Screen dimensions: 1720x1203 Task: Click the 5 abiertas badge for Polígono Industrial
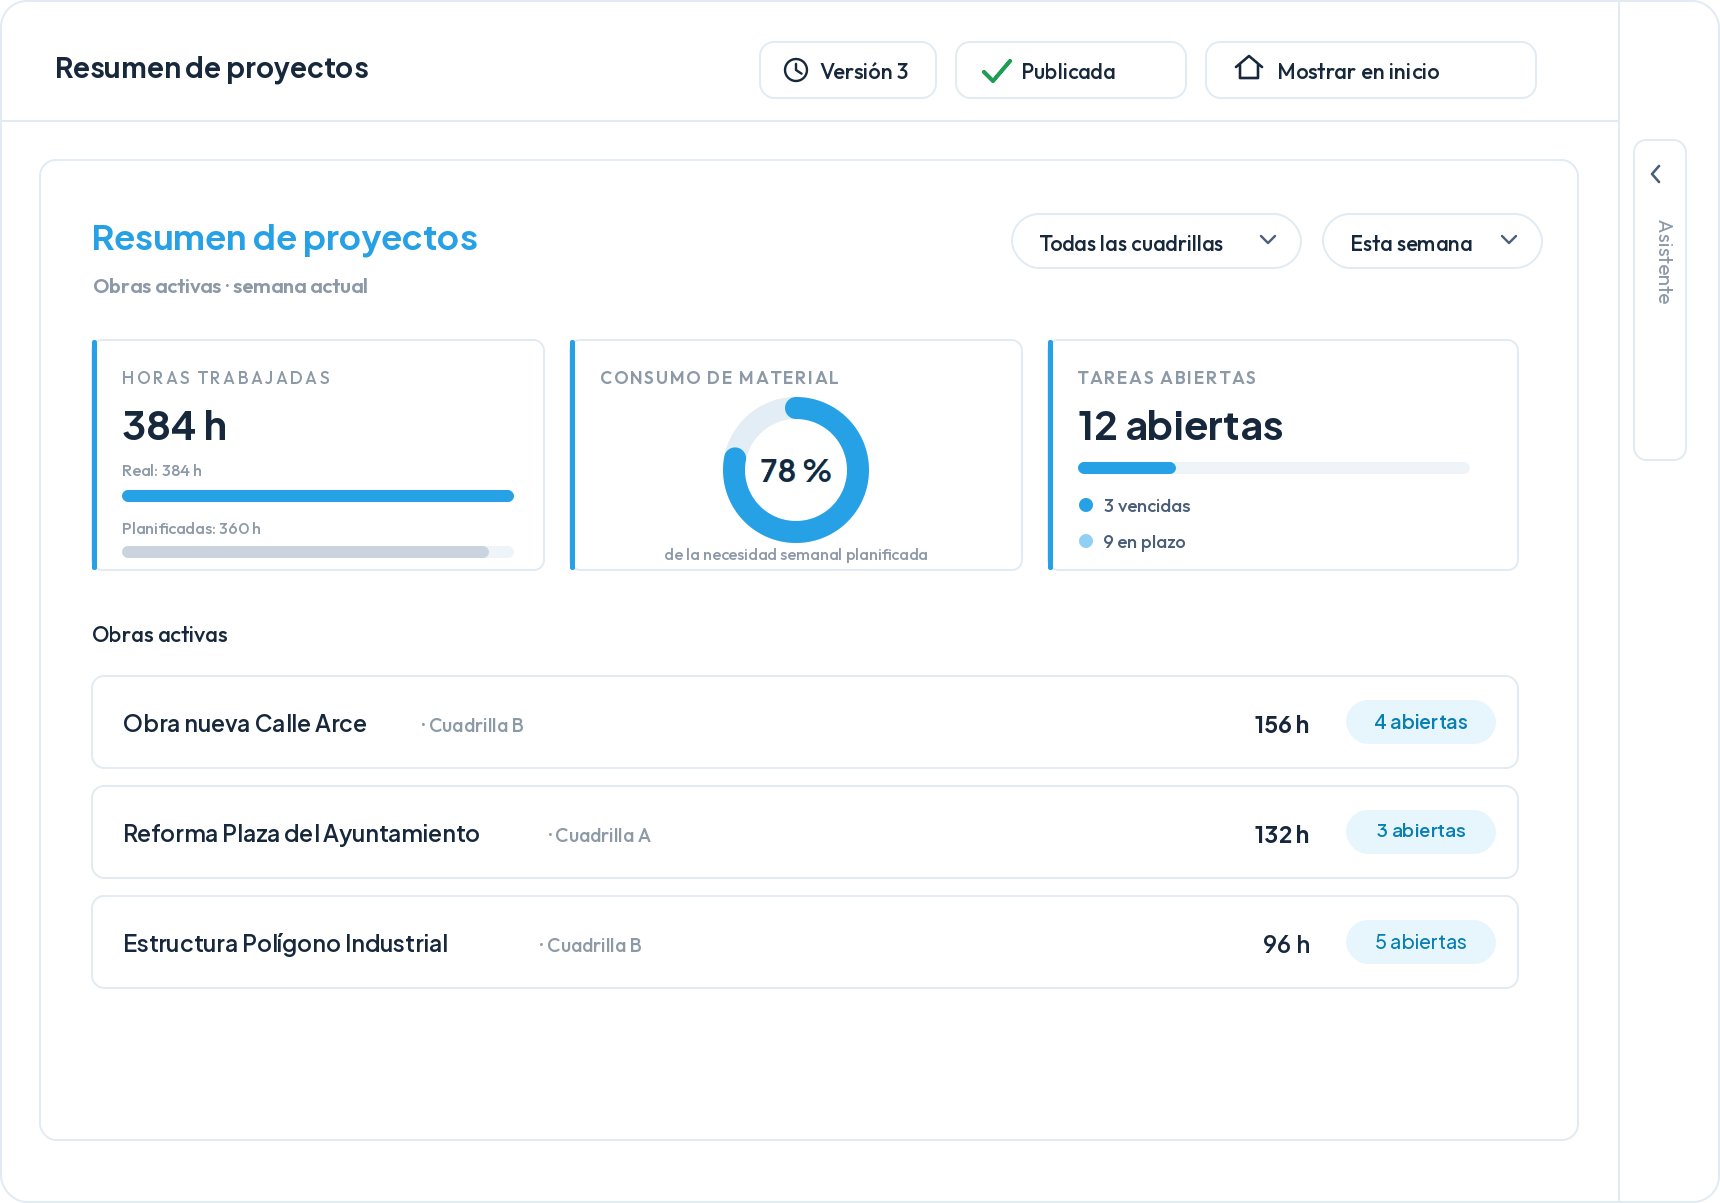tap(1421, 942)
